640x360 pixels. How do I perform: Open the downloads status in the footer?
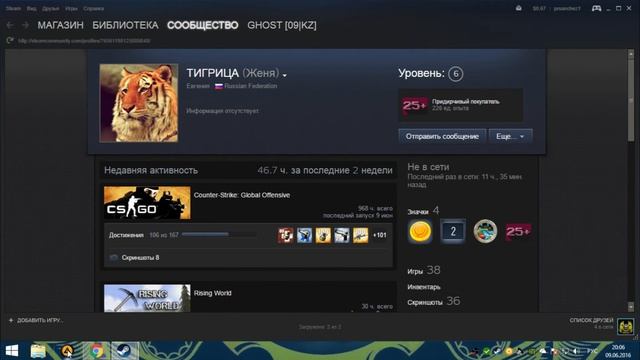[x=320, y=327]
